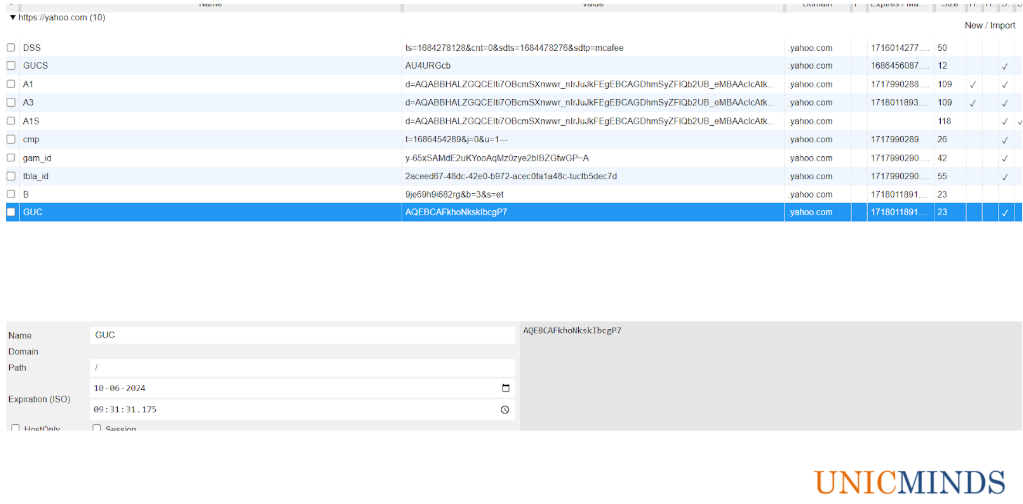This screenshot has width=1023, height=504.
Task: Tick the checkbox for the A1 cookie
Action: (x=11, y=84)
